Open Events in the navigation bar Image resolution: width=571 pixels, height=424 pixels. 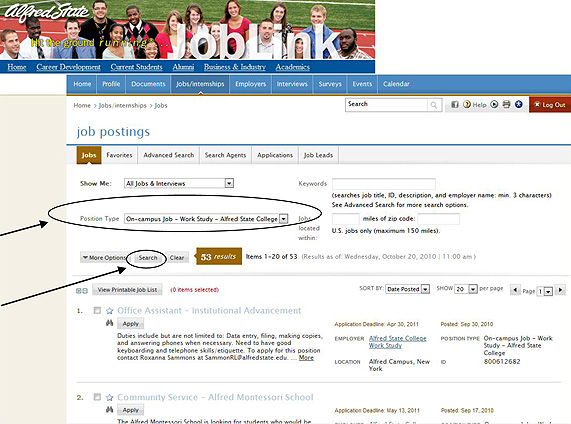[x=362, y=84]
